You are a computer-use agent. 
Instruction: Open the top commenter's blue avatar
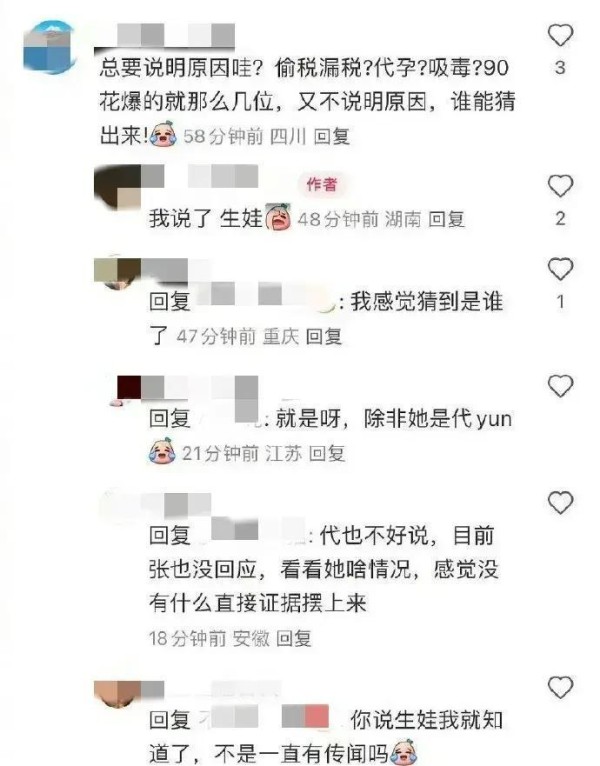49,47
